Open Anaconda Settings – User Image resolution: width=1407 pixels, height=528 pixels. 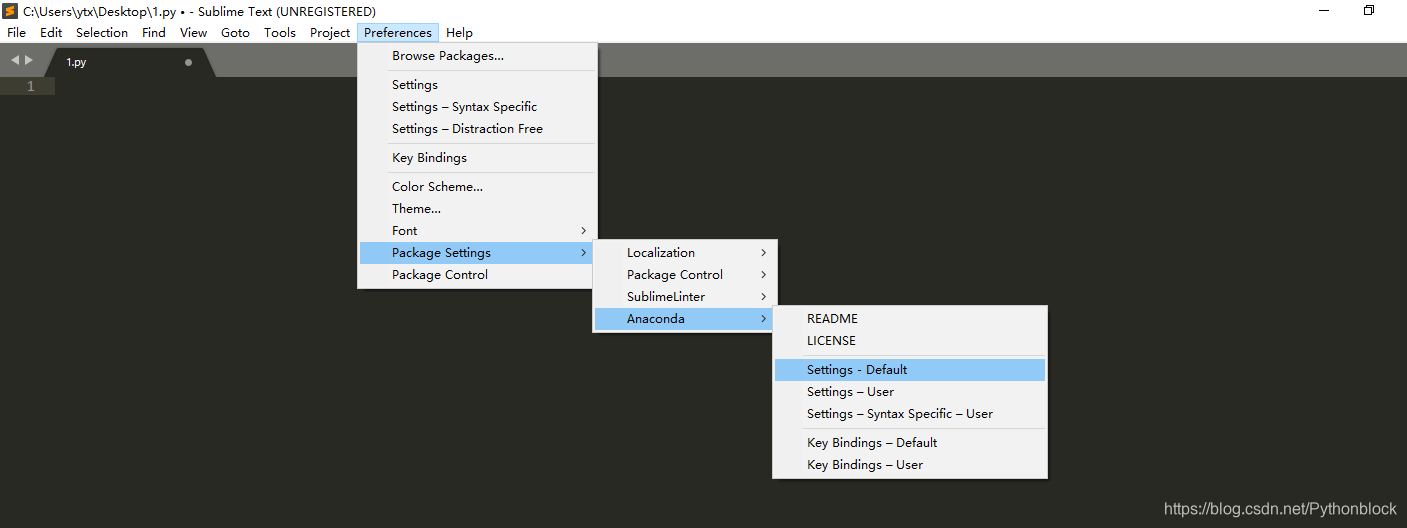(x=910, y=392)
